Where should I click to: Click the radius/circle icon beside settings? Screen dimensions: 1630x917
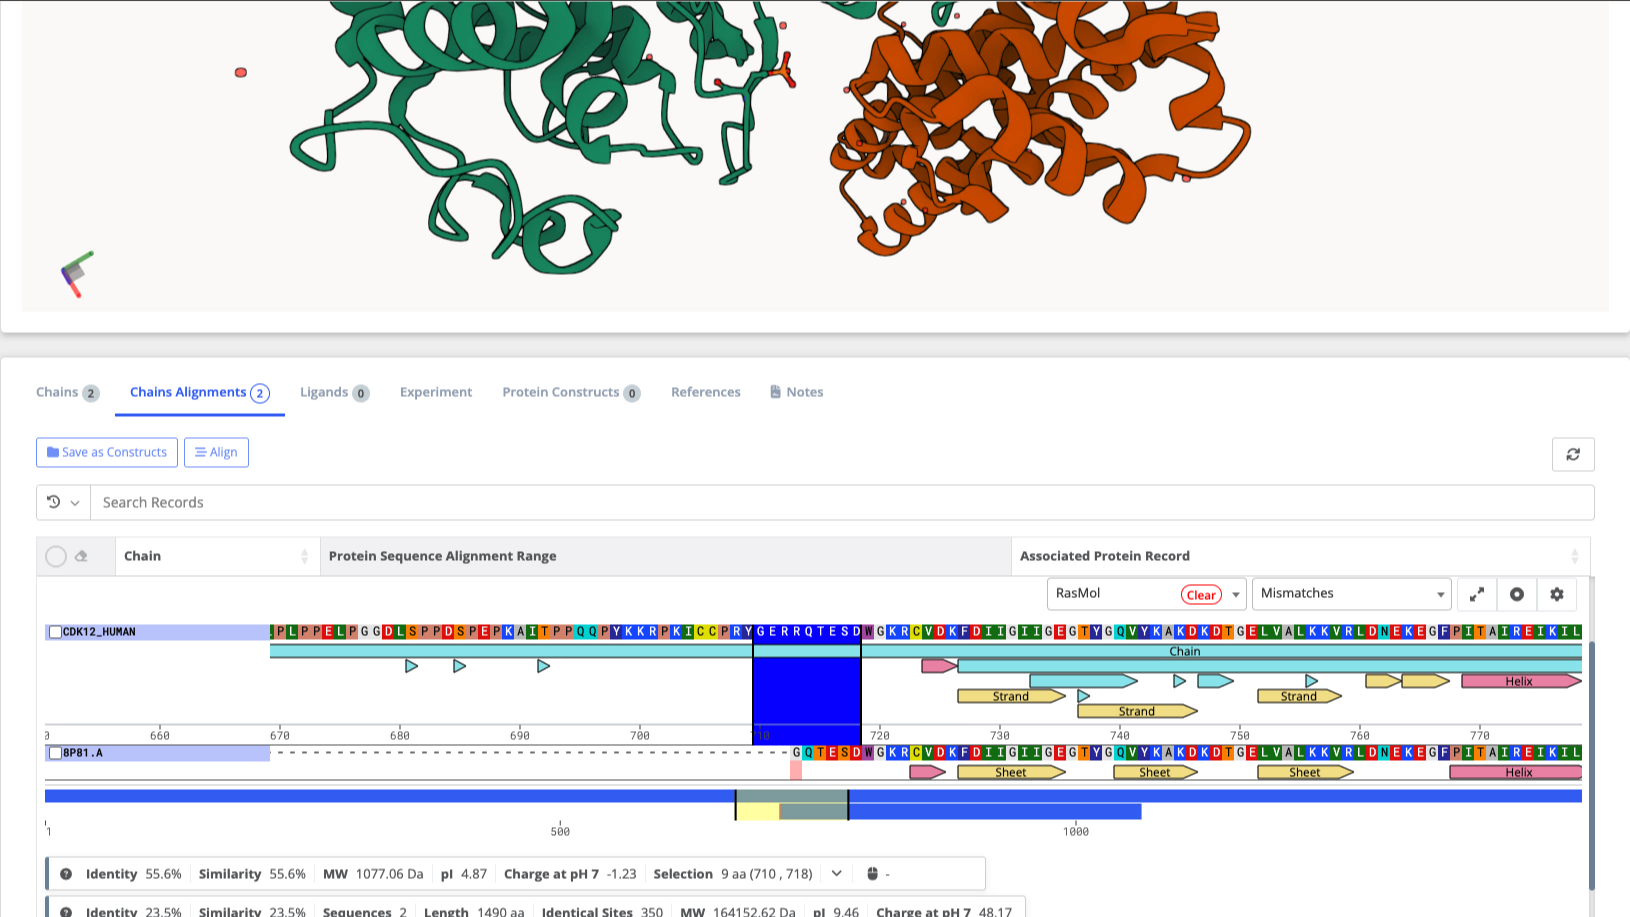coord(1517,594)
